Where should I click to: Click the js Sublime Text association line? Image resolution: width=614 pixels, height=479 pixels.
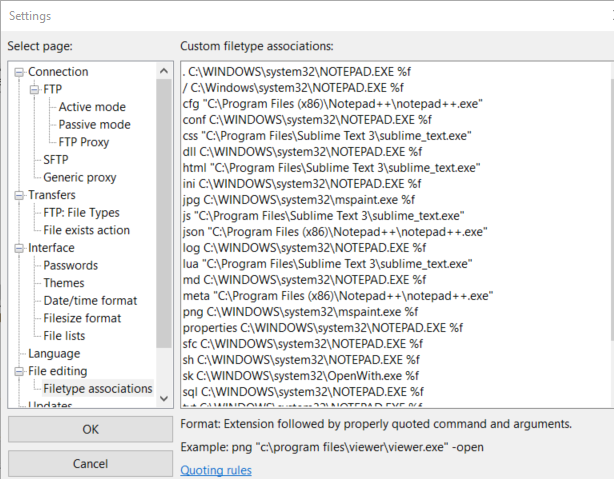coord(323,216)
